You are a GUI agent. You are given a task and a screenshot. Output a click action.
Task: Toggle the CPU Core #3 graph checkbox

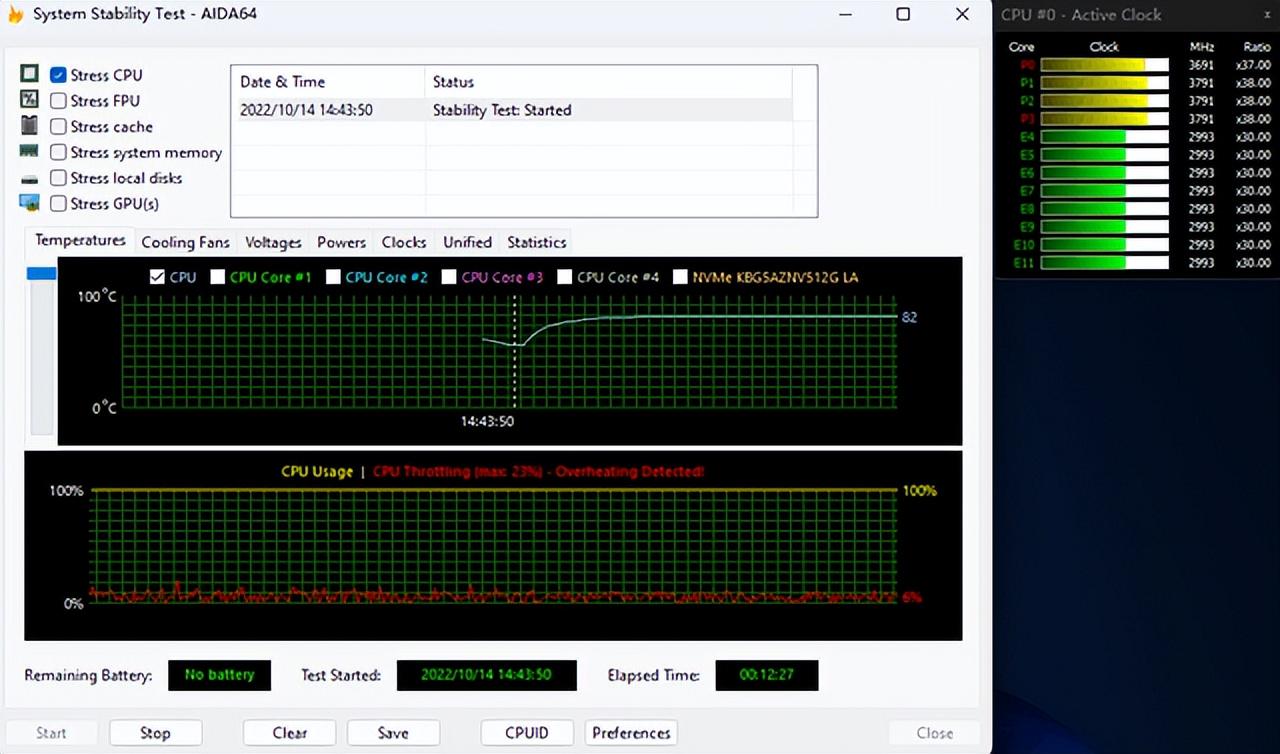coord(449,277)
